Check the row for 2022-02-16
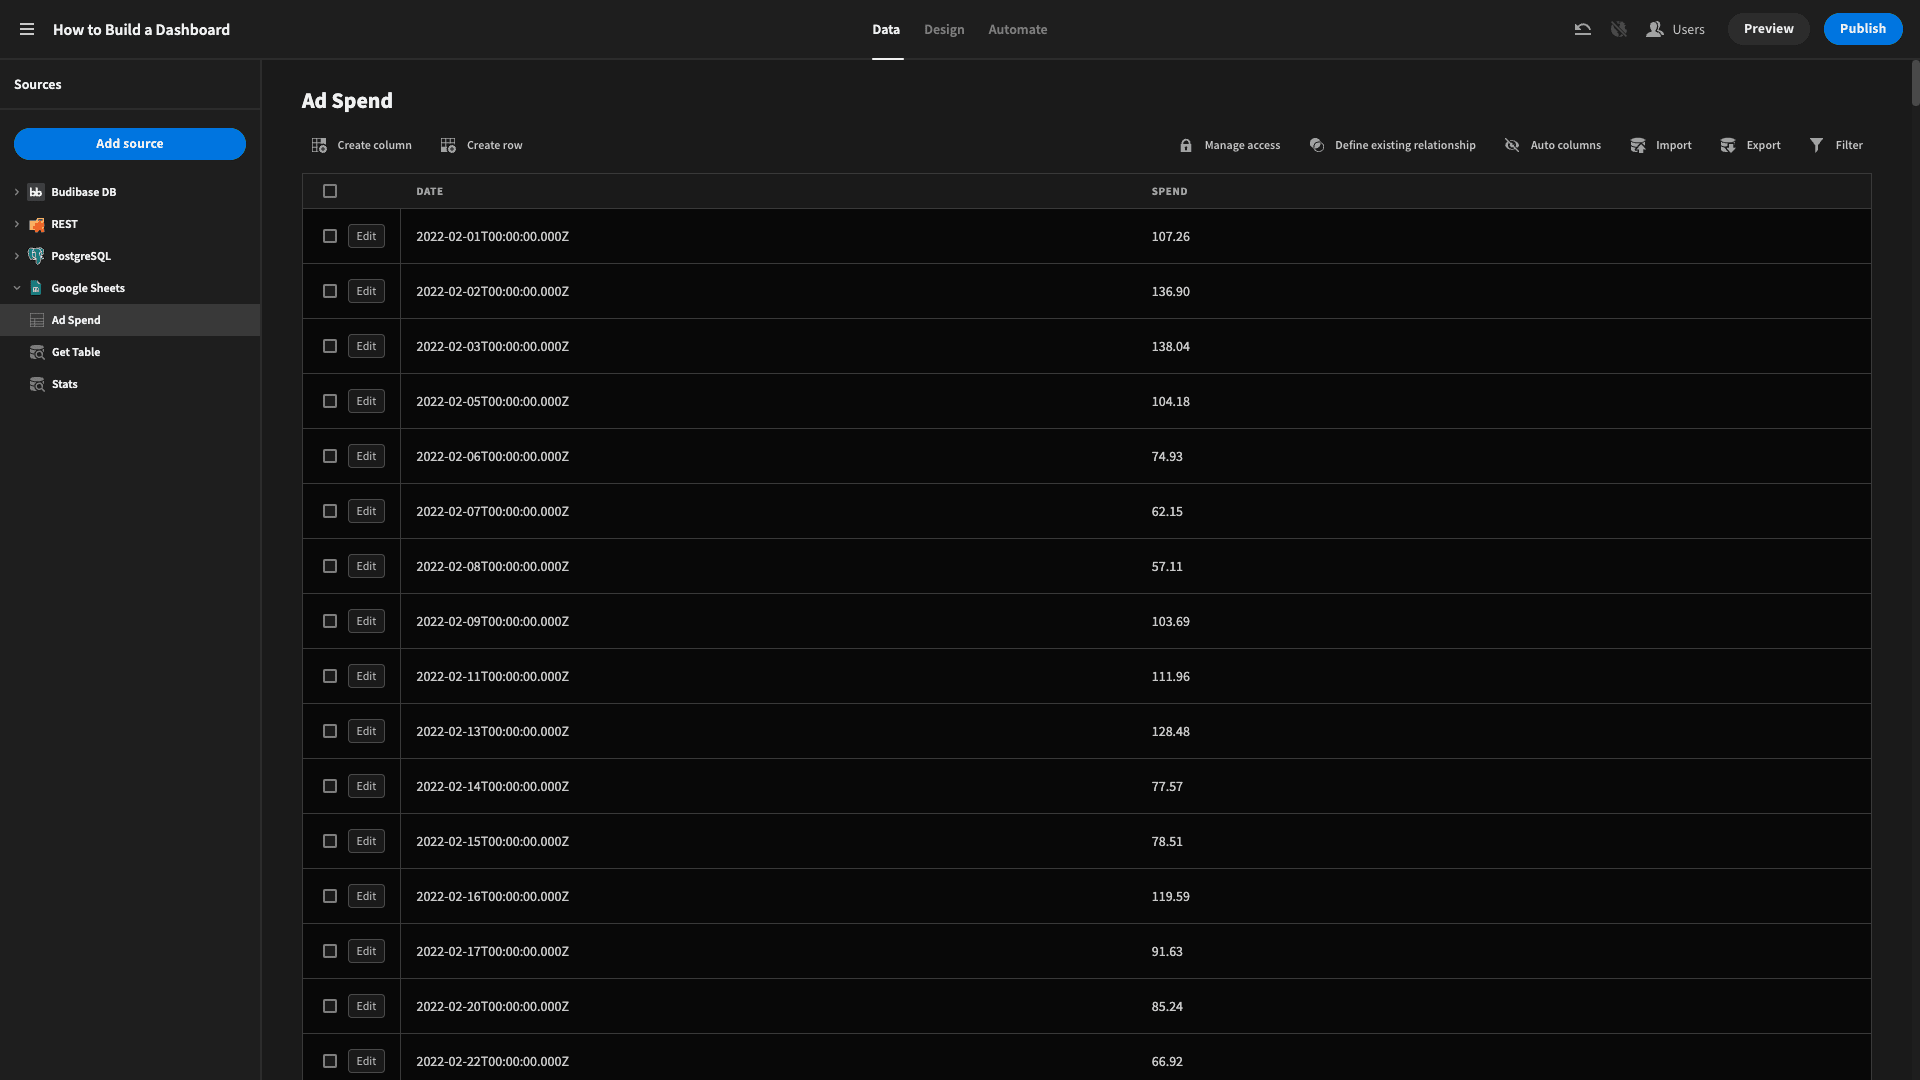The height and width of the screenshot is (1080, 1920). coord(330,896)
